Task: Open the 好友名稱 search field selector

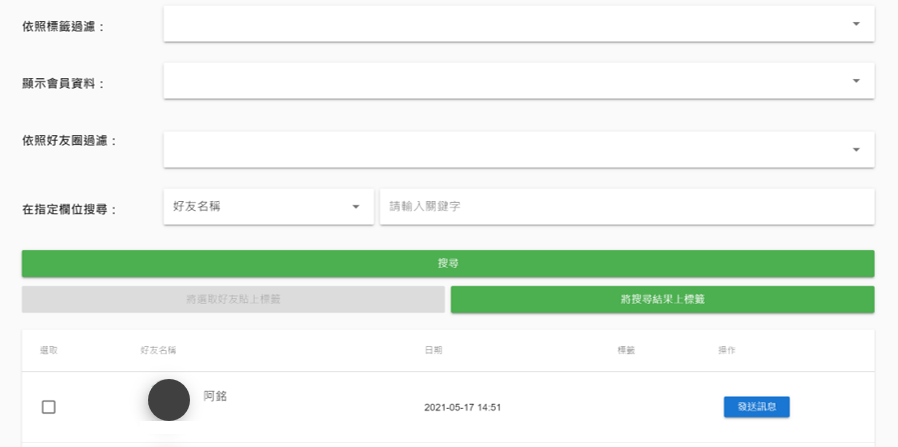Action: (x=268, y=207)
